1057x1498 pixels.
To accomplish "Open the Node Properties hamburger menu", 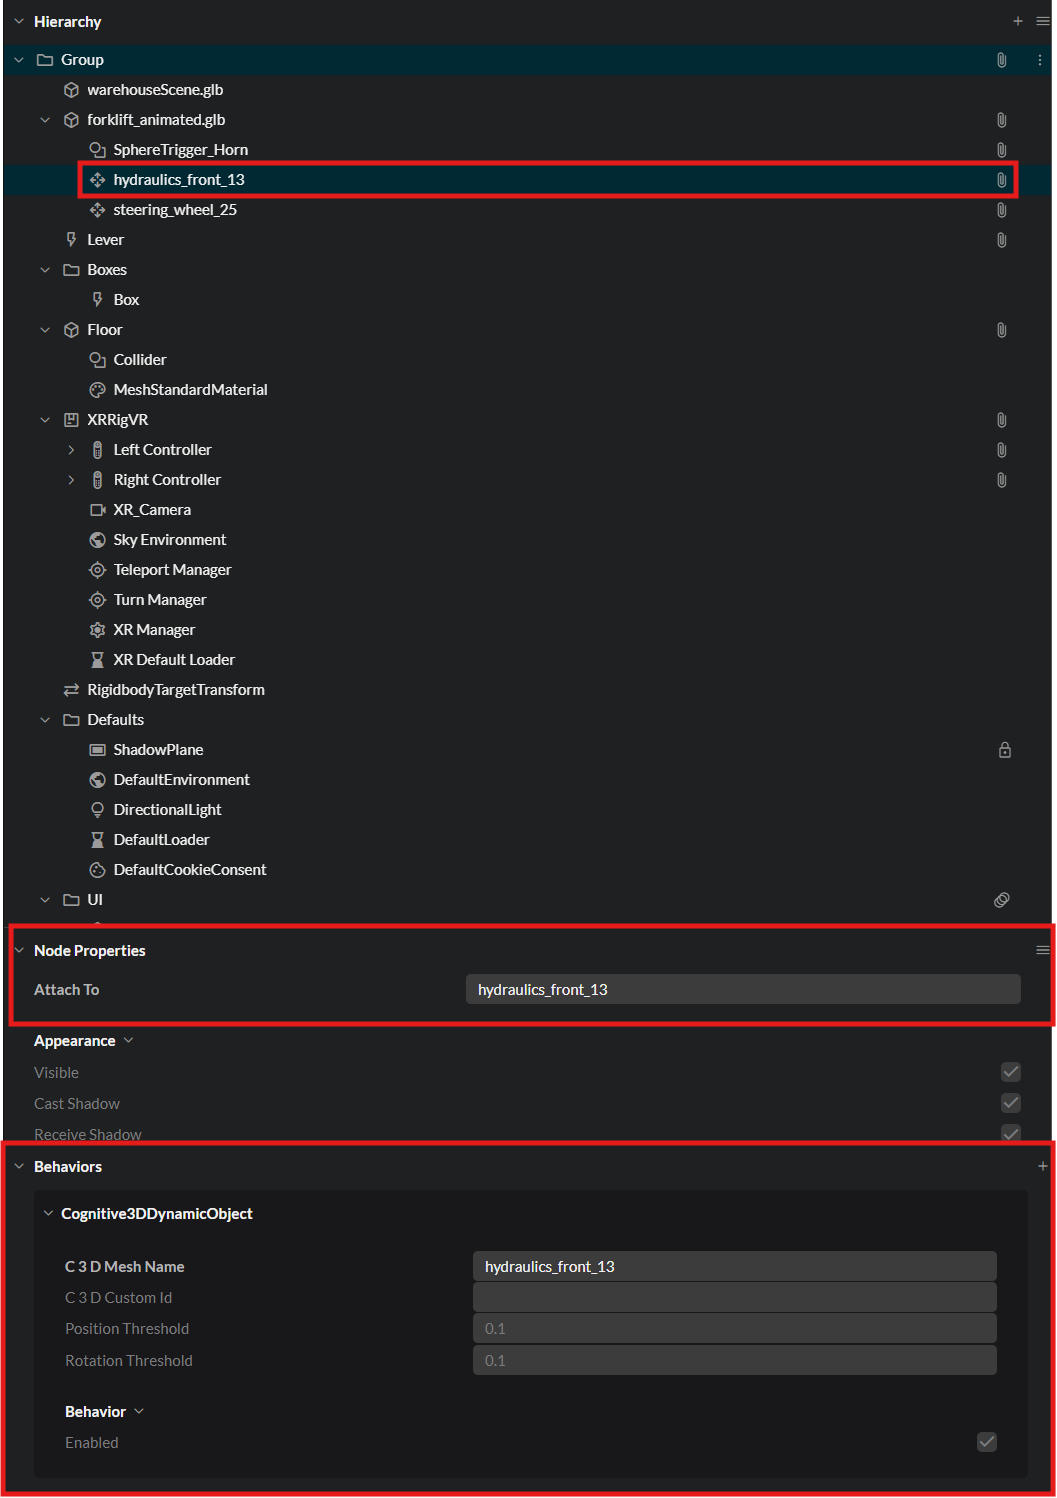I will (x=1043, y=950).
